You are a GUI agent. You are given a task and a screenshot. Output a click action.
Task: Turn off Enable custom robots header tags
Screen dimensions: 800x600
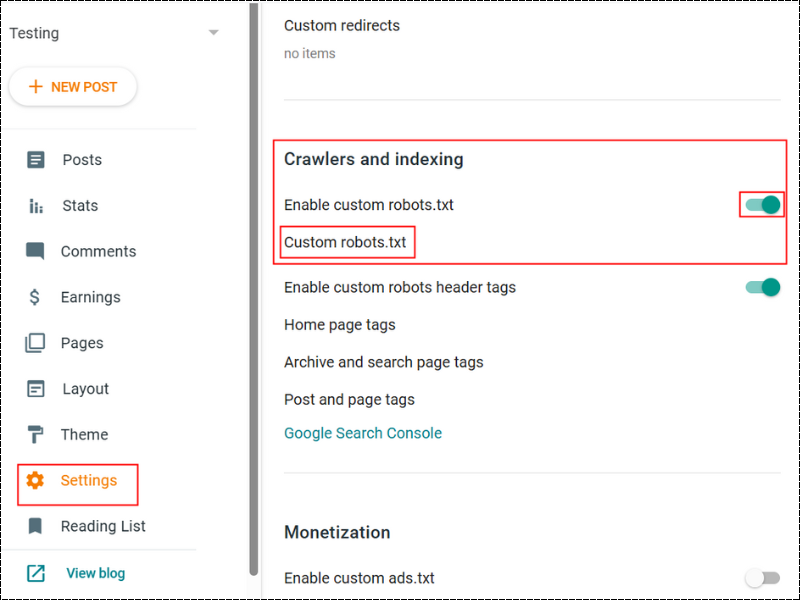click(762, 287)
